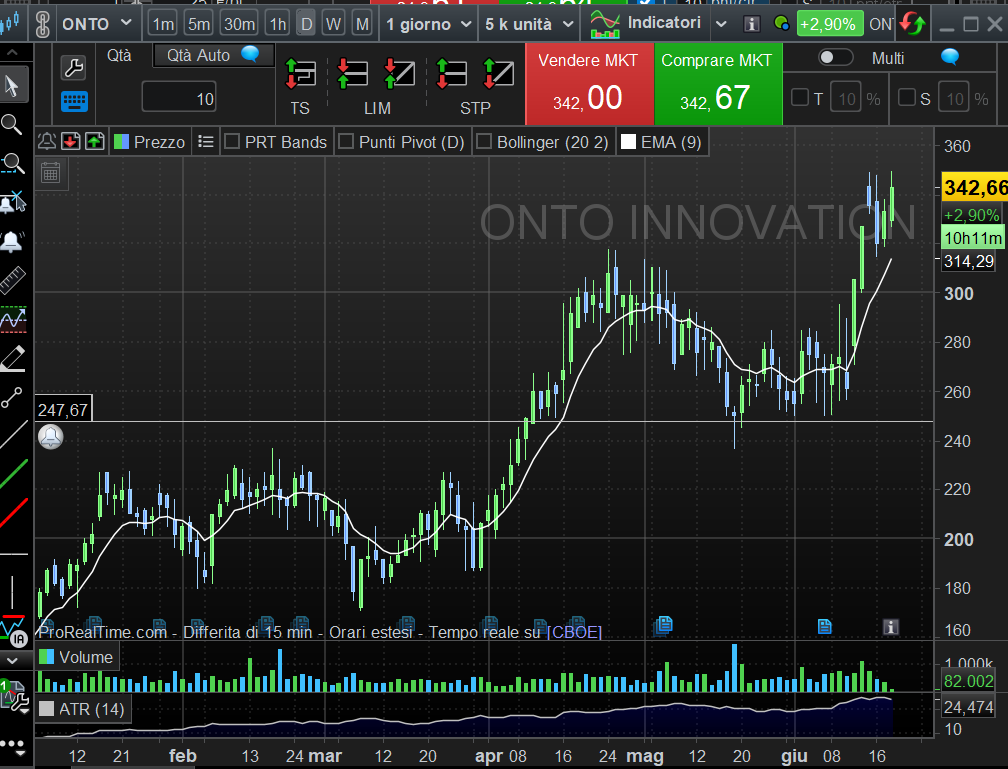
Task: Select the vertical line tool
Action: [x=12, y=592]
